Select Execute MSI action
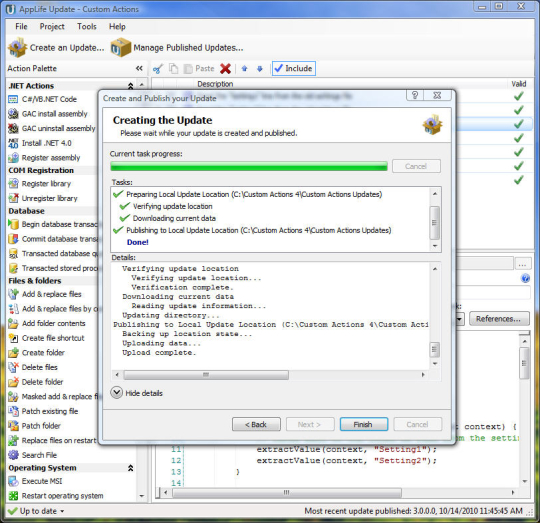The width and height of the screenshot is (540, 523). pos(35,481)
